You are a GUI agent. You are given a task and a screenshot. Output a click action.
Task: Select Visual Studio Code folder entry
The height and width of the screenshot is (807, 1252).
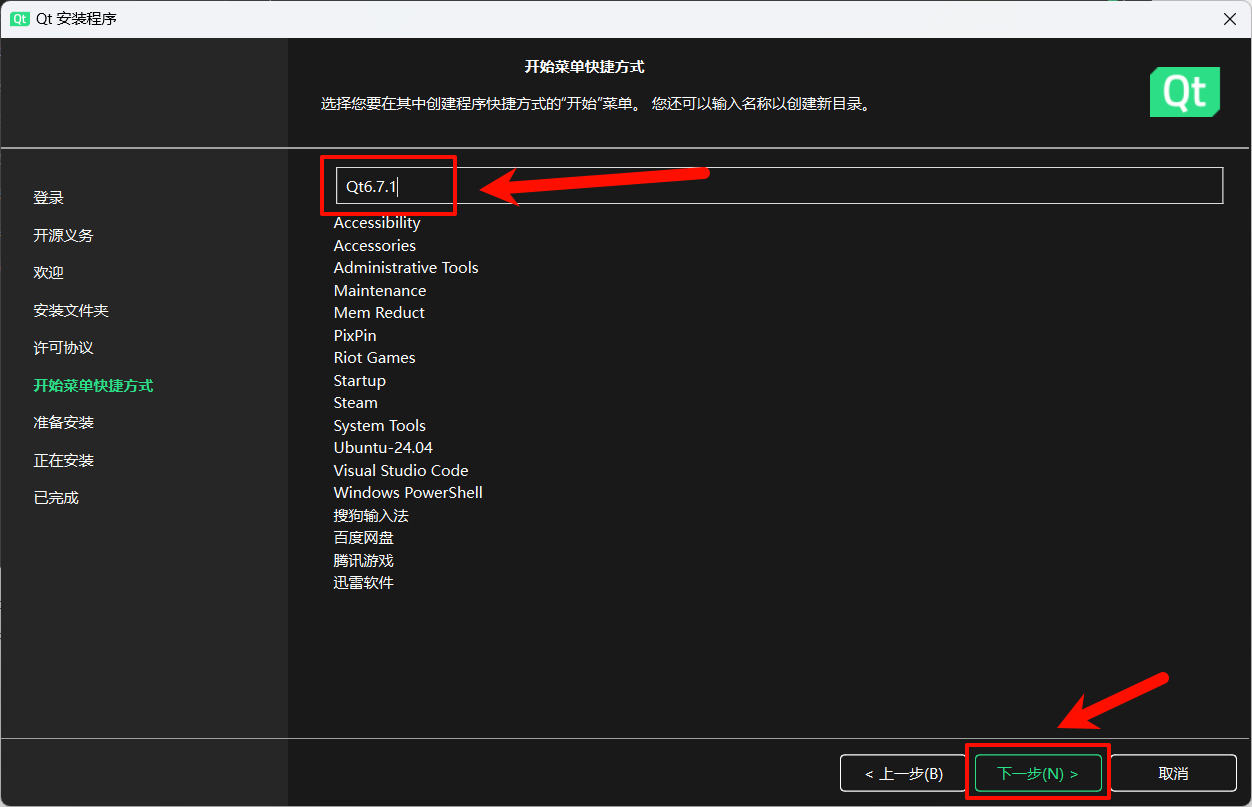401,471
